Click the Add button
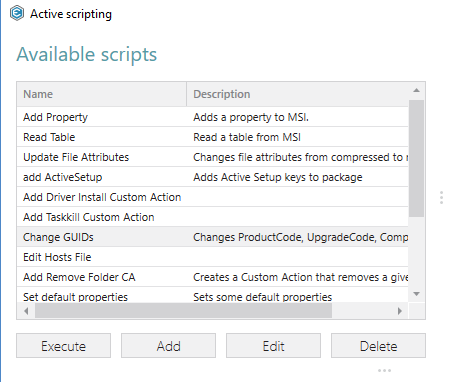 (168, 346)
